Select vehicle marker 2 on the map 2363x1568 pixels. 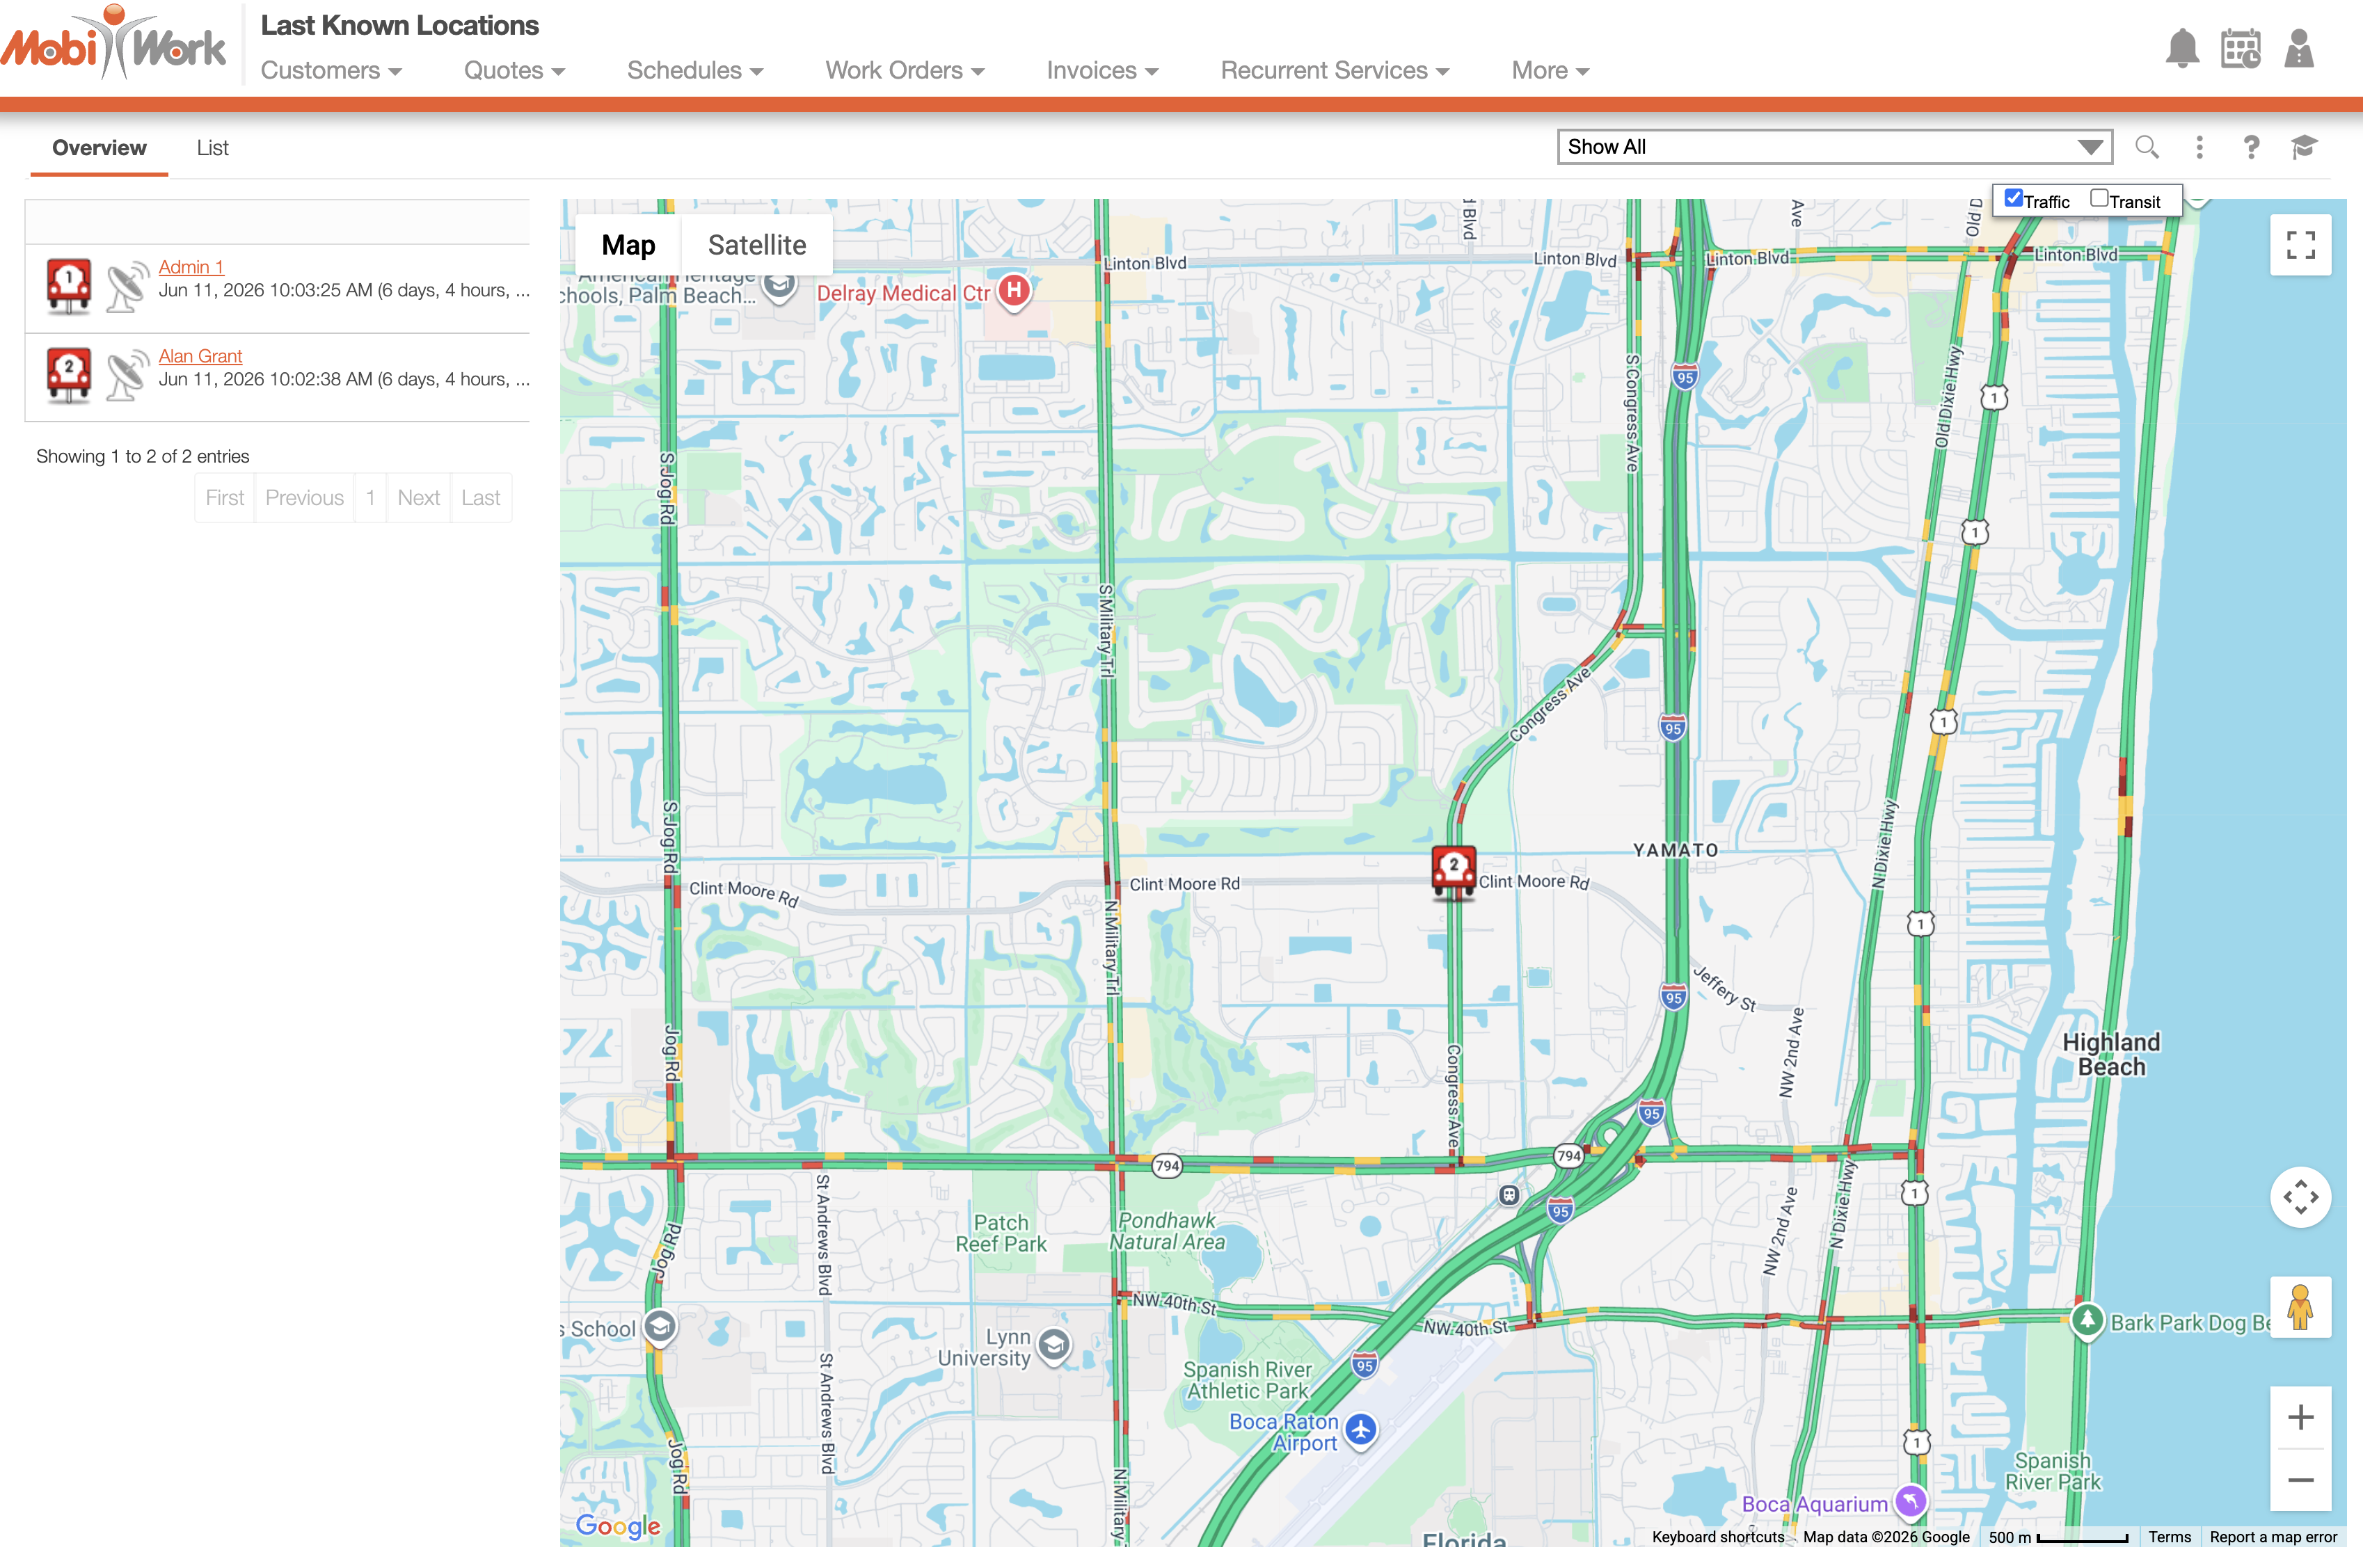coord(1453,872)
